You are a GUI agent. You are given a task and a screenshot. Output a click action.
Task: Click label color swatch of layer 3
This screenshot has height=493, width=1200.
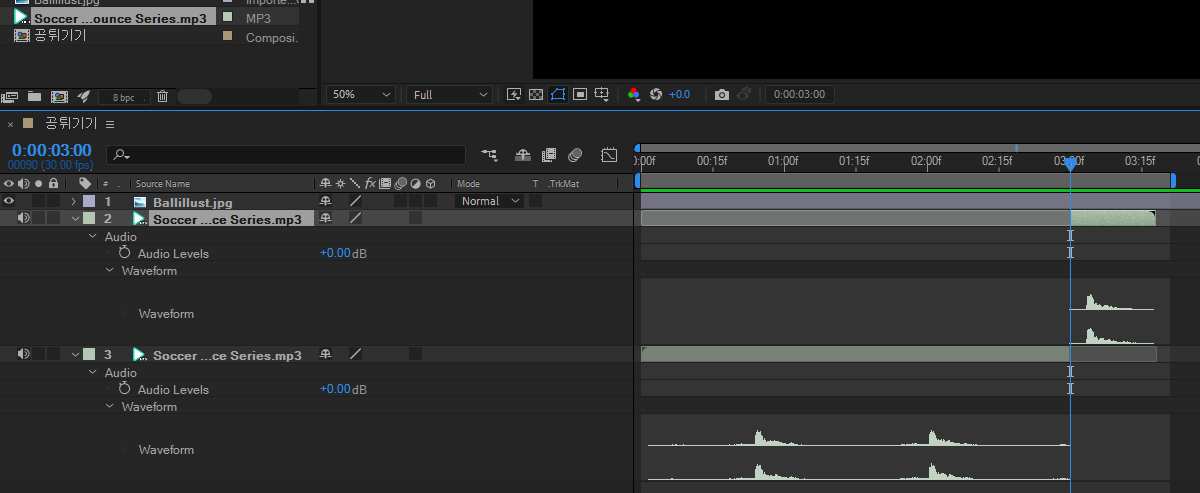[89, 354]
